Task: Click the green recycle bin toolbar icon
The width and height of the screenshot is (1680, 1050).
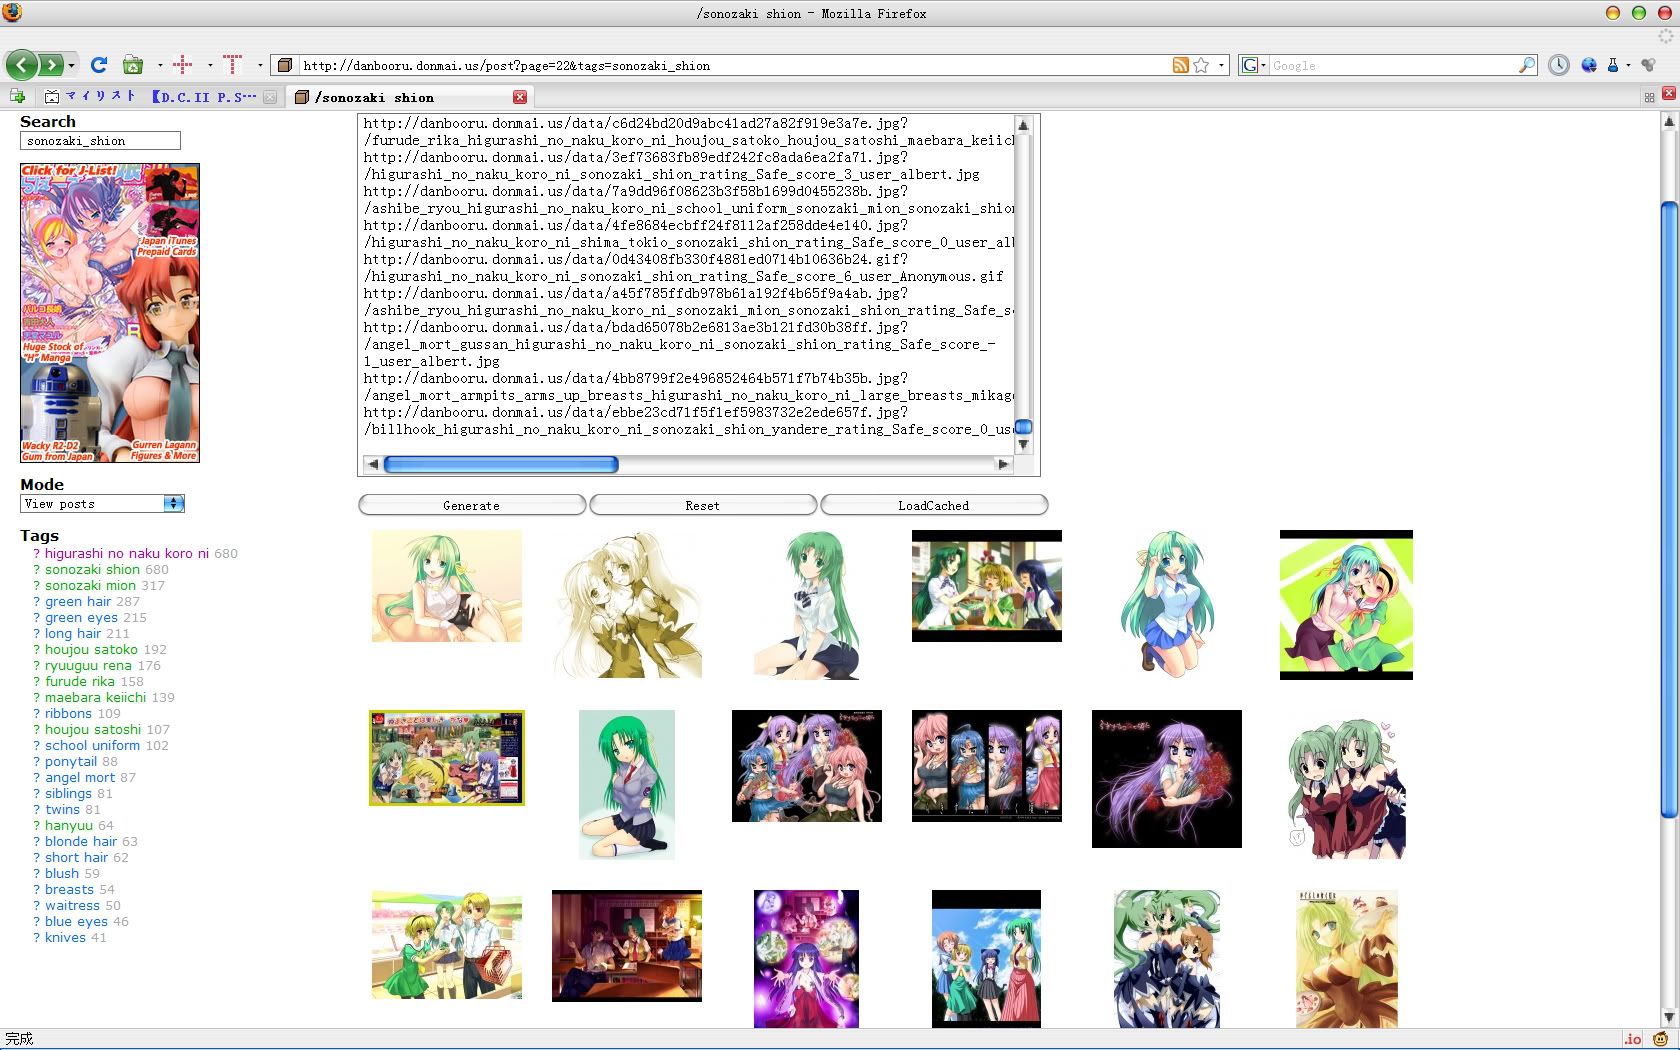Action: (132, 65)
